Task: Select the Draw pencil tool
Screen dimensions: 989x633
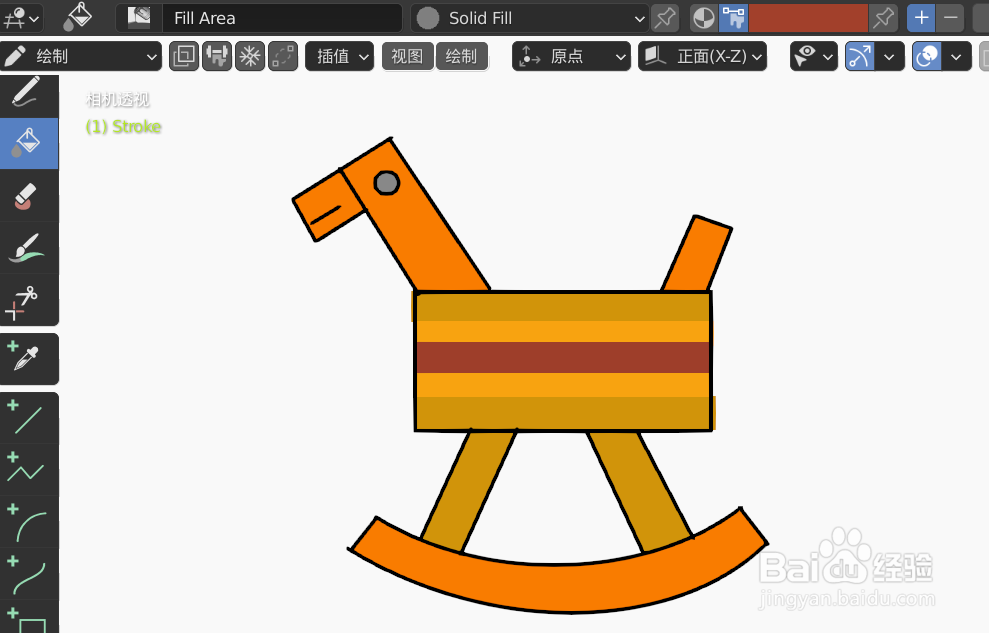Action: coord(28,93)
